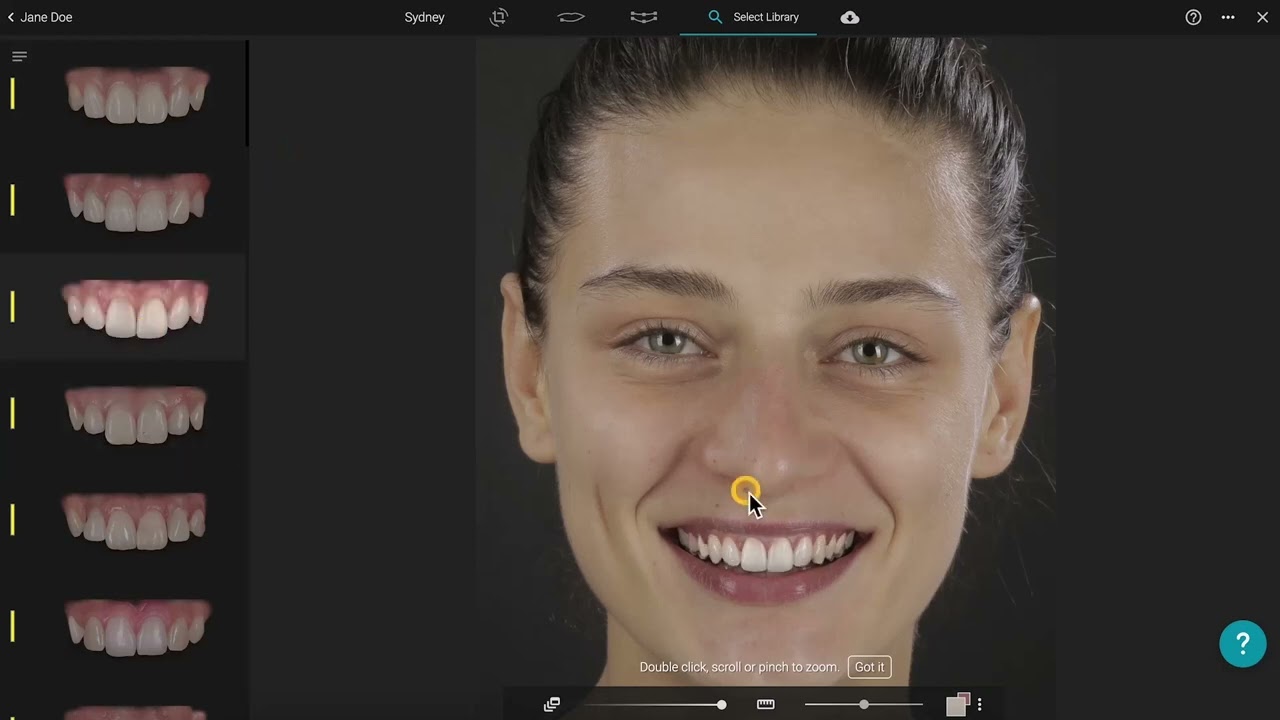This screenshot has width=1280, height=720.
Task: Open the tooth shade color swatch
Action: tap(958, 704)
